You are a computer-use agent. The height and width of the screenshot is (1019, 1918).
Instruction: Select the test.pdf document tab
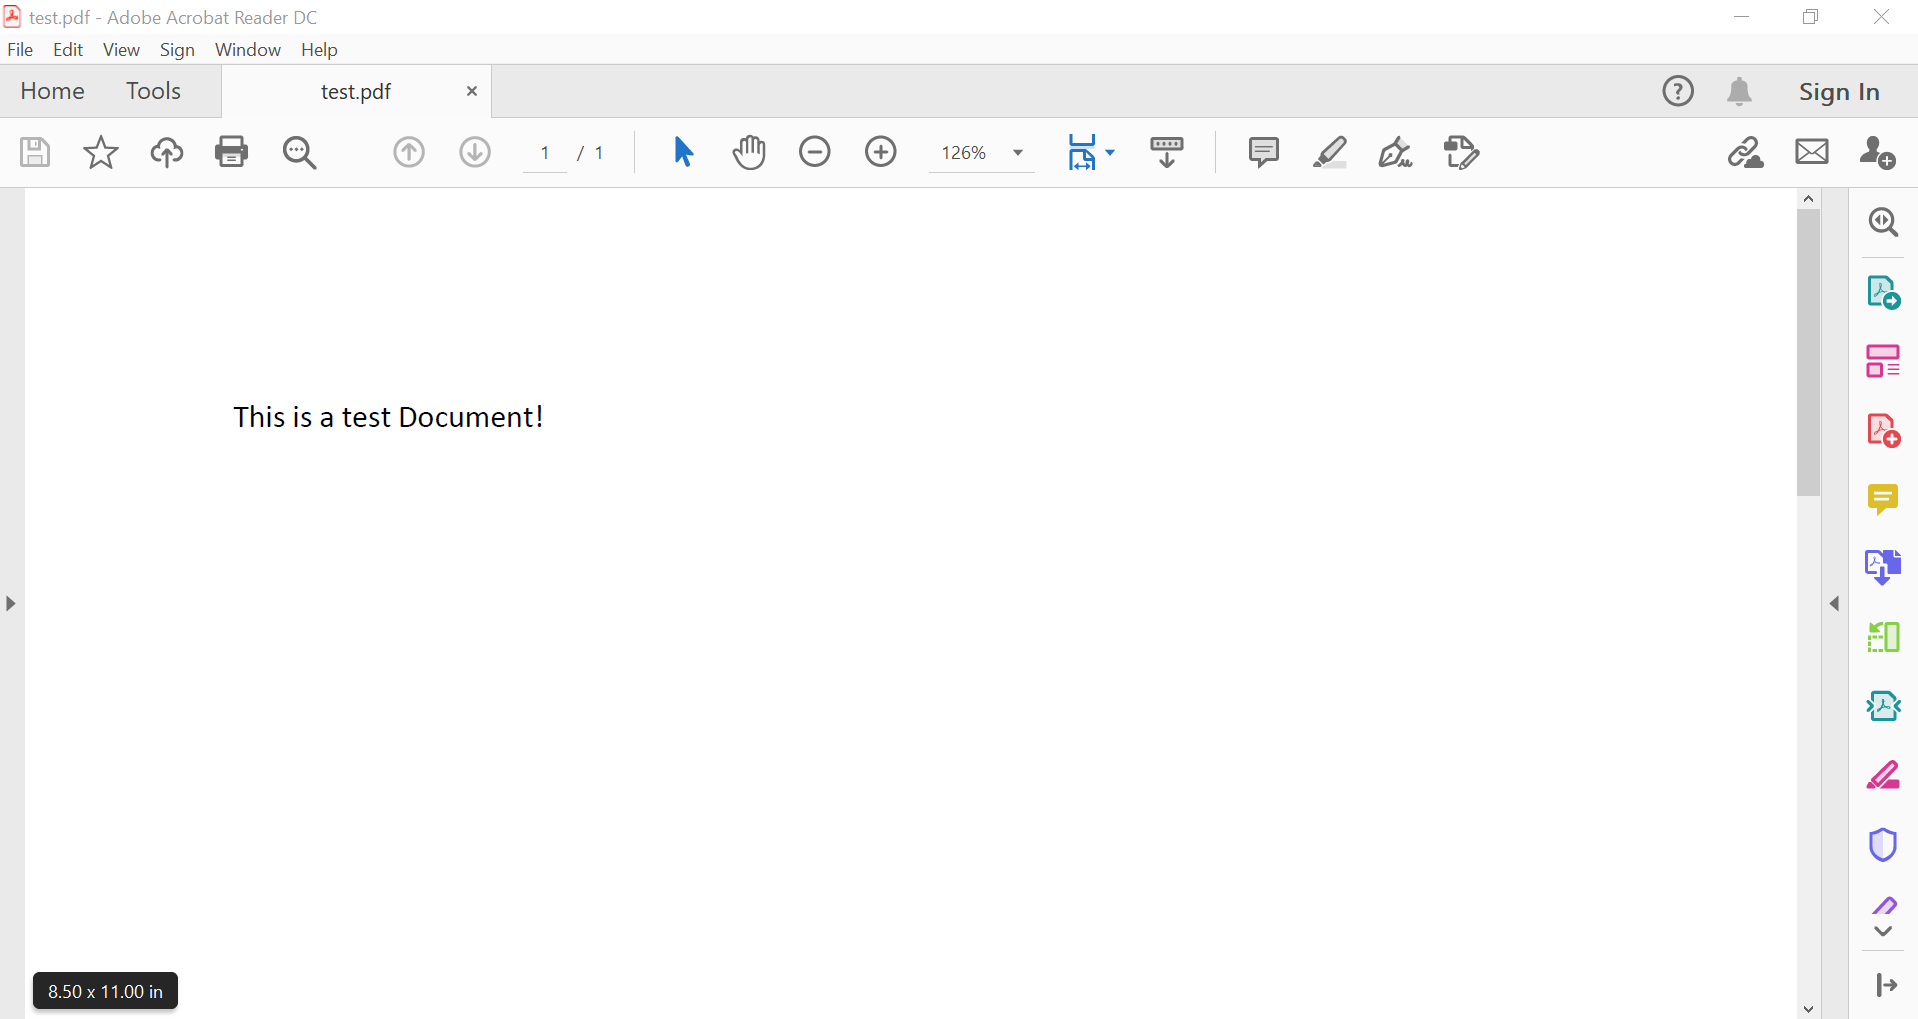(x=356, y=91)
